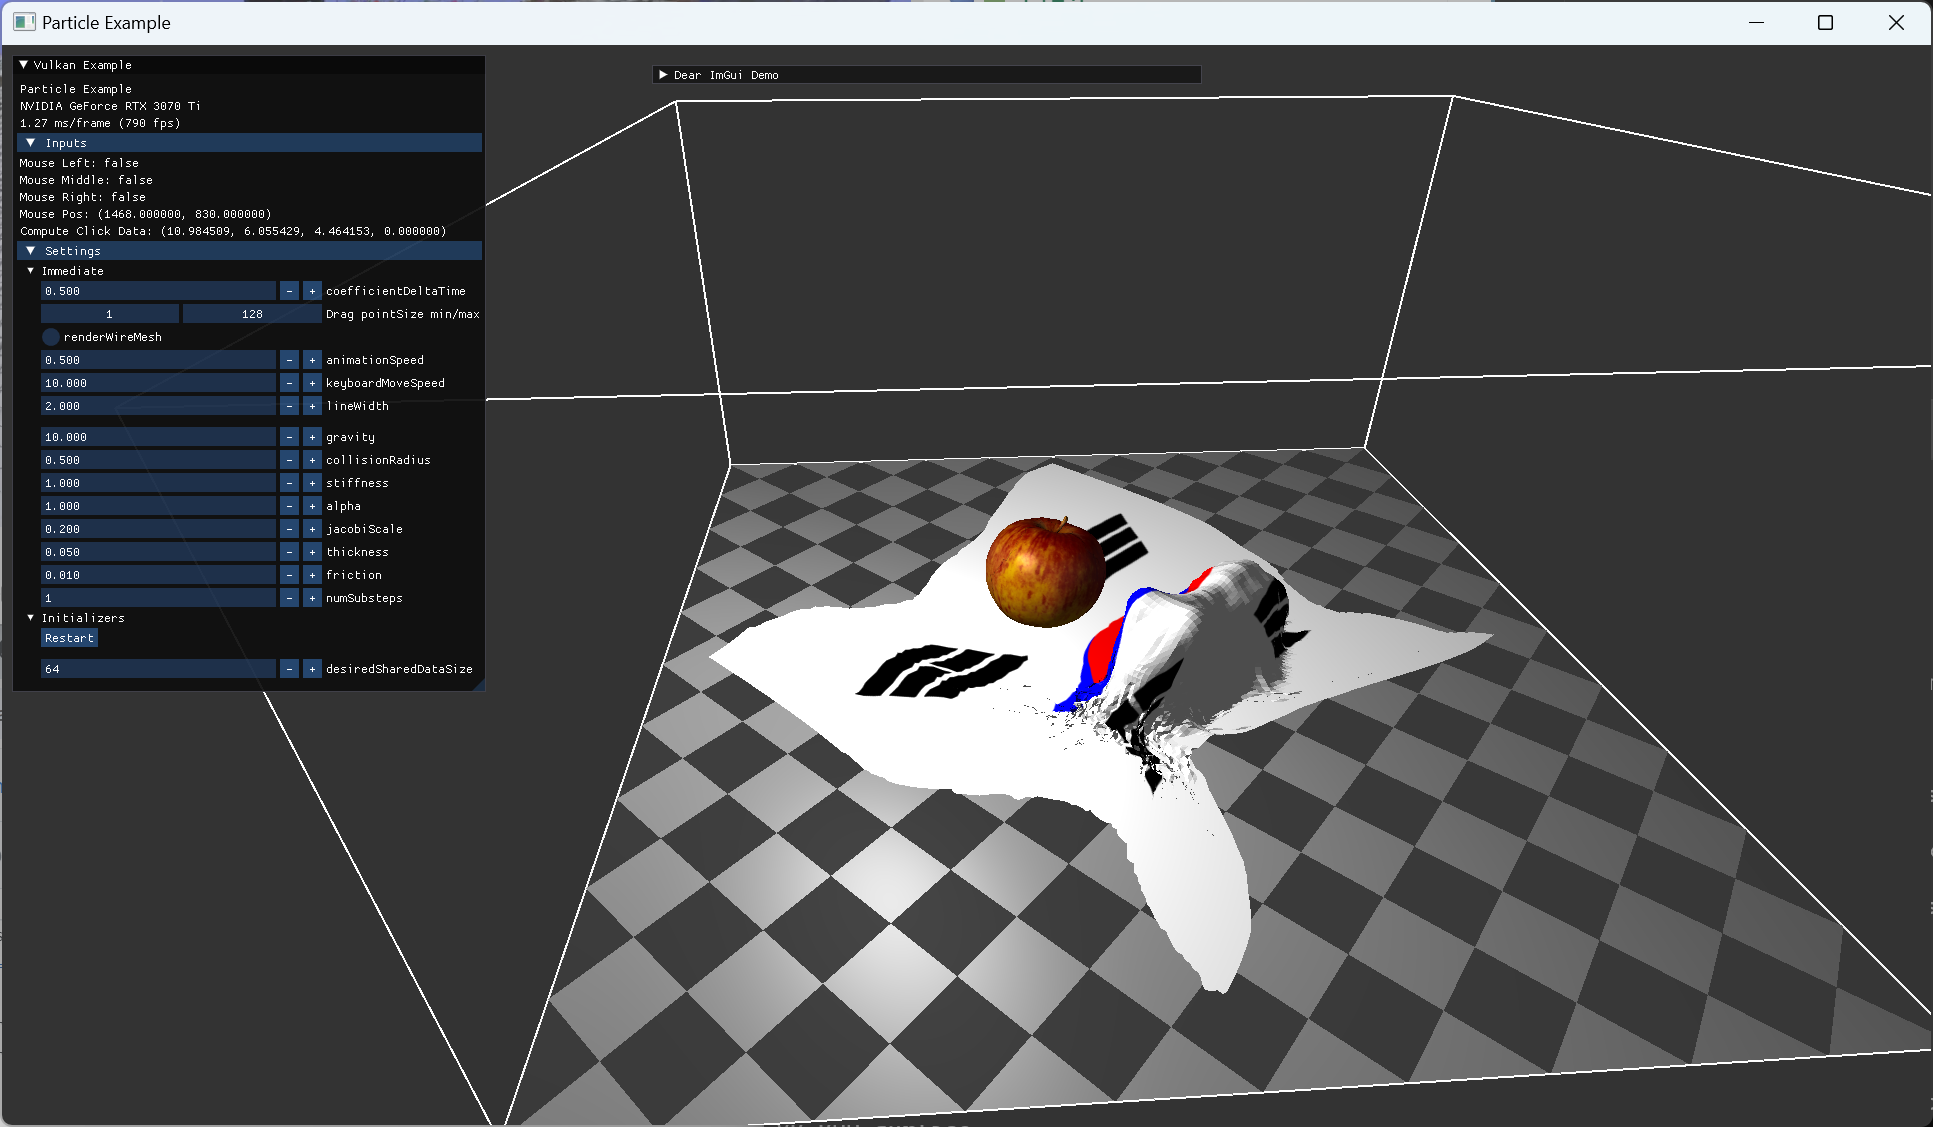Increase jacobiScale with plus button
Screen dimensions: 1933x1127
[x=312, y=529]
